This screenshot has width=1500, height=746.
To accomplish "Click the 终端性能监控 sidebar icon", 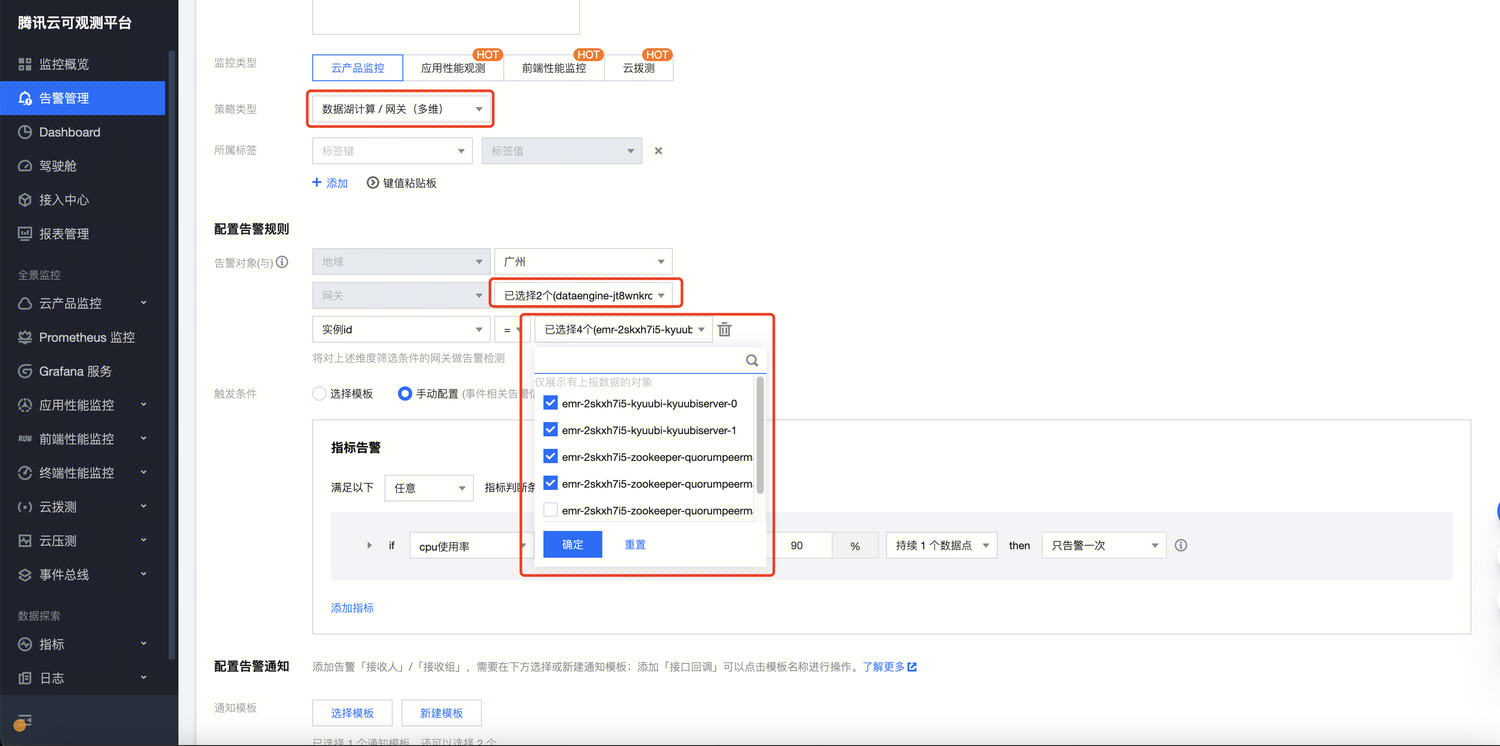I will 25,473.
